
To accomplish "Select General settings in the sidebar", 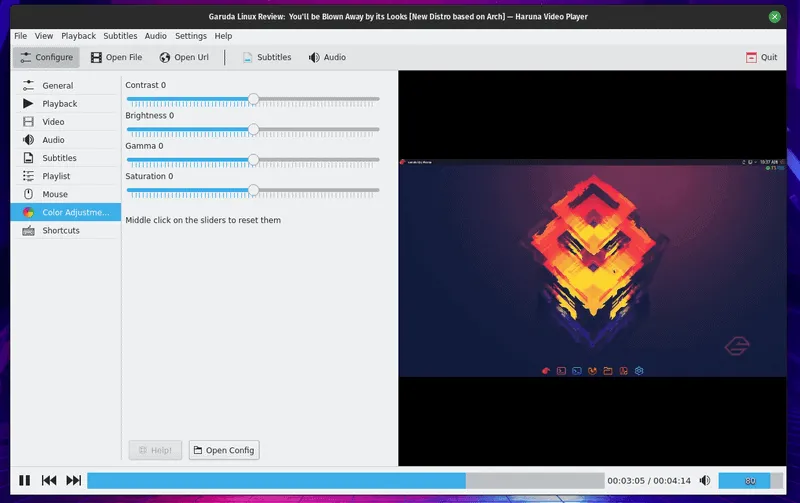I will (57, 86).
